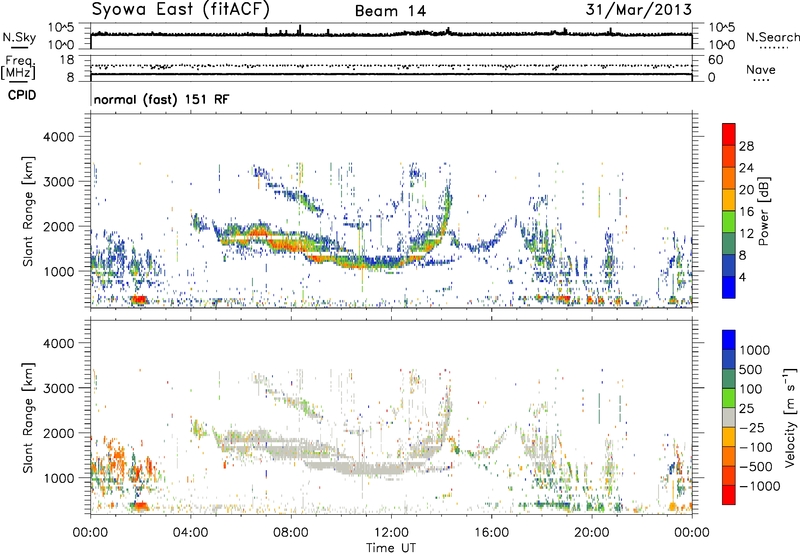Click the '16' tick on power colorbar
Viewport: 800px width, 554px height.
point(746,212)
